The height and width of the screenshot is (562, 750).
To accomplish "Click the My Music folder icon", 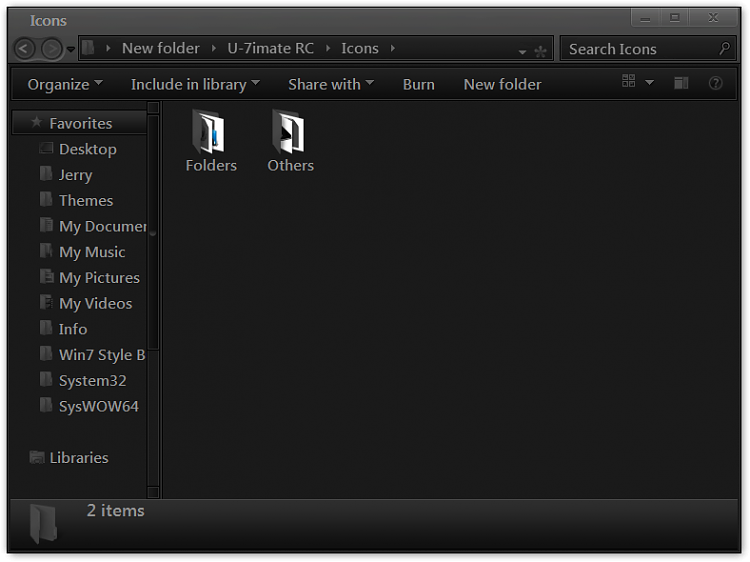I will coord(46,250).
